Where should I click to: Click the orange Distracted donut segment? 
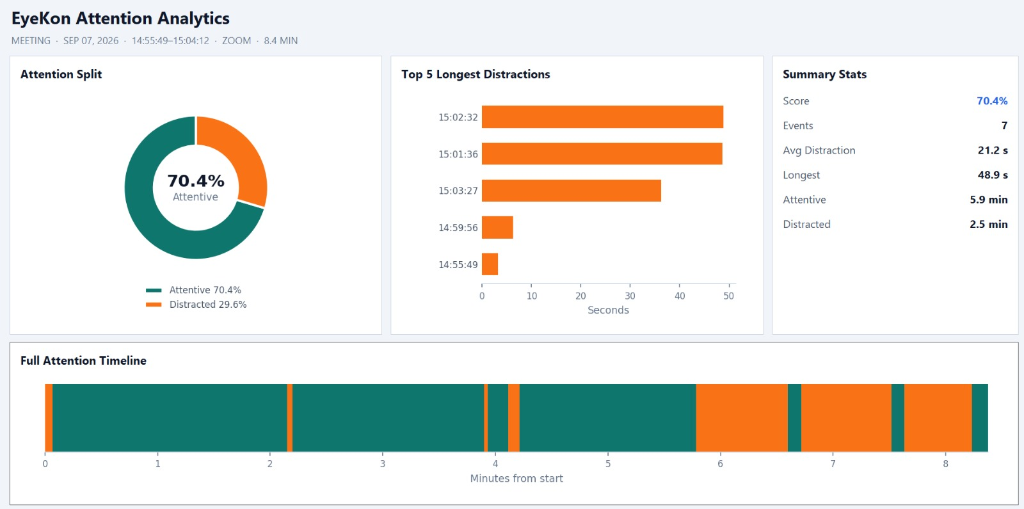click(245, 157)
